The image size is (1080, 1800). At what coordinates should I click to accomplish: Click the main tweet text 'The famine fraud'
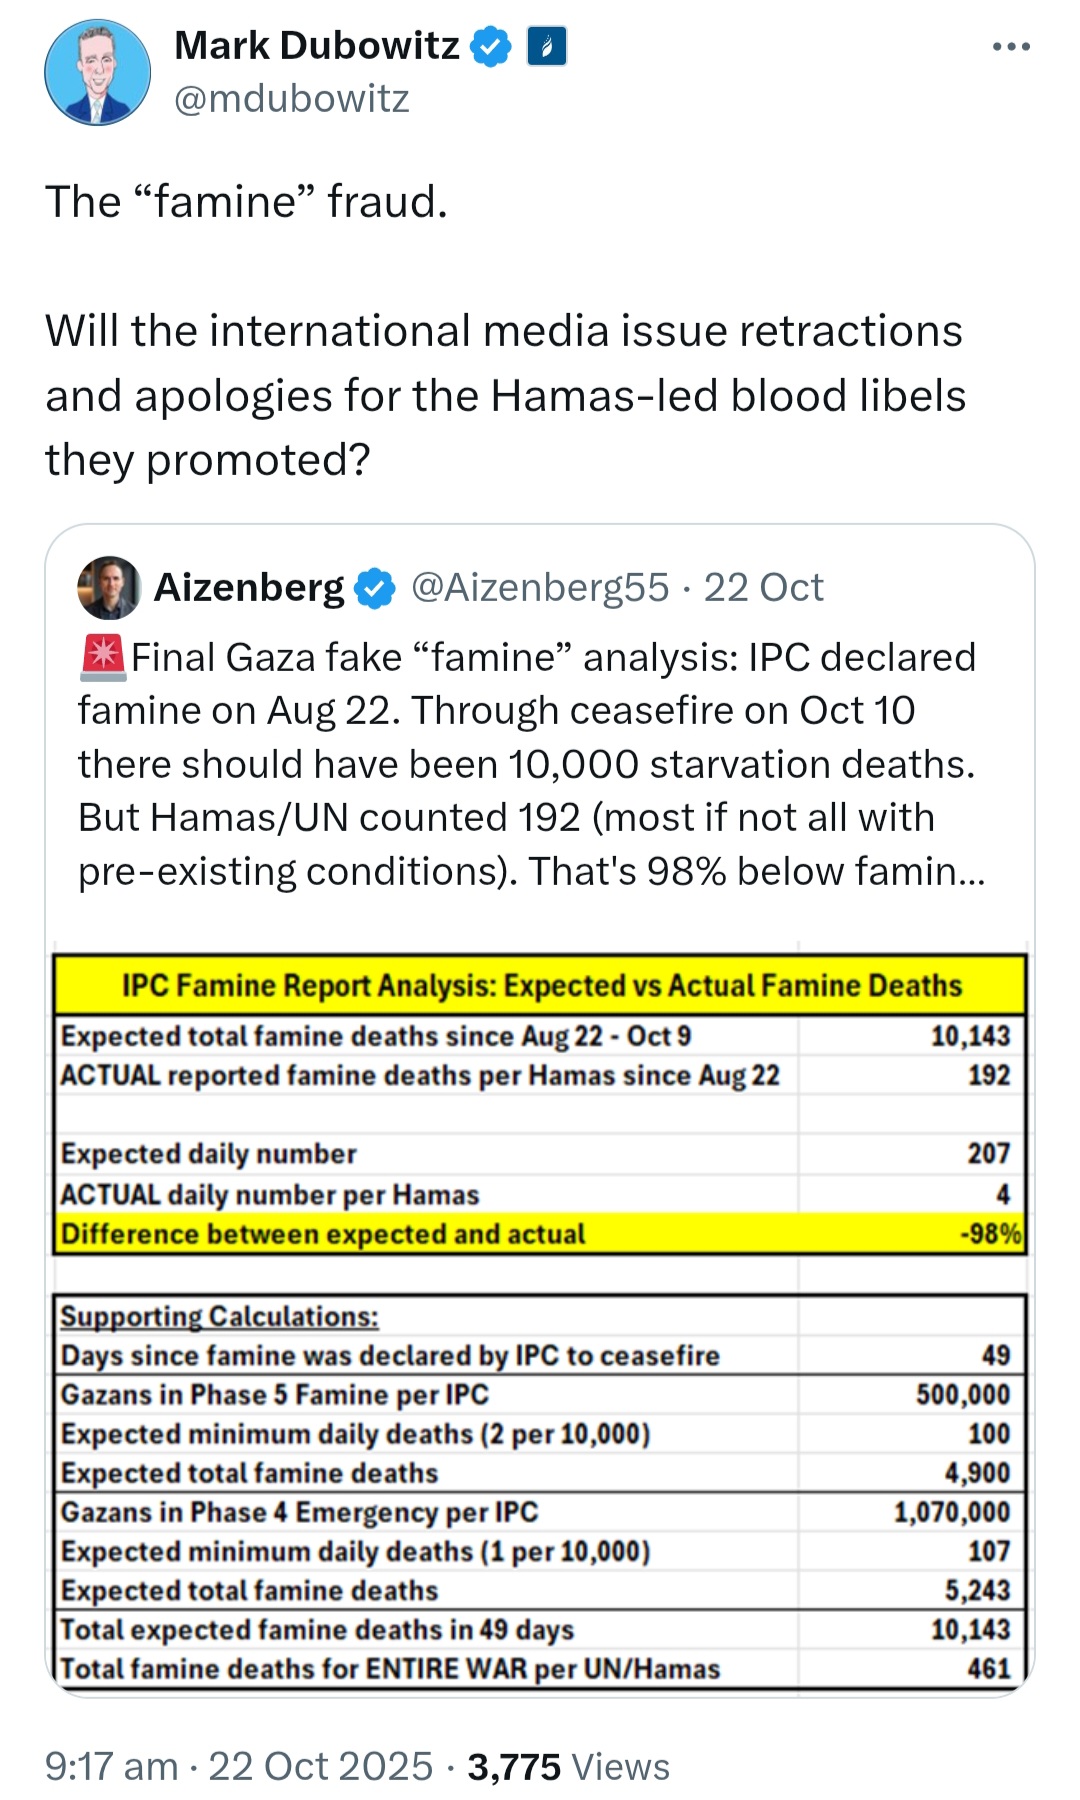point(246,201)
